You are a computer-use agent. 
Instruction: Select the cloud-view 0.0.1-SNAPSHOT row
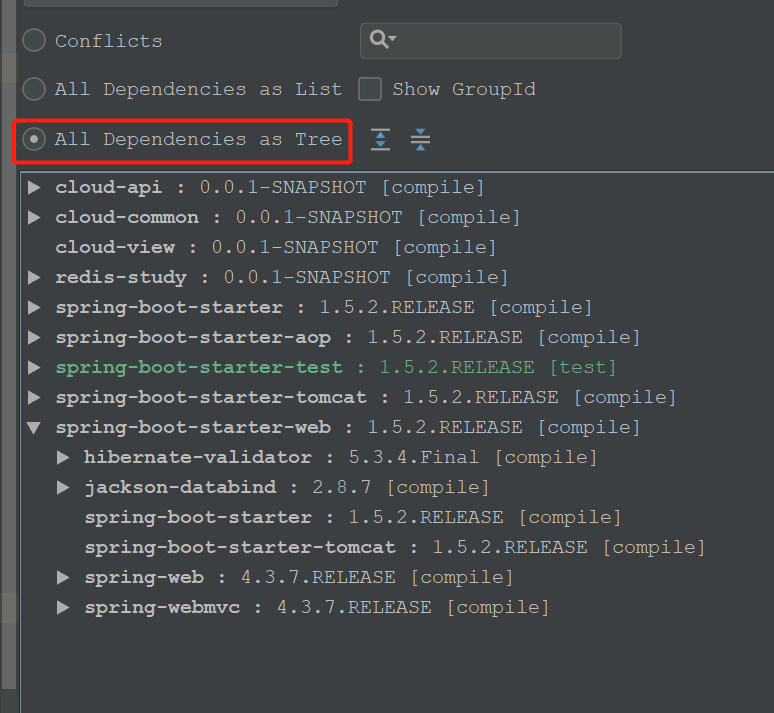click(x=275, y=247)
